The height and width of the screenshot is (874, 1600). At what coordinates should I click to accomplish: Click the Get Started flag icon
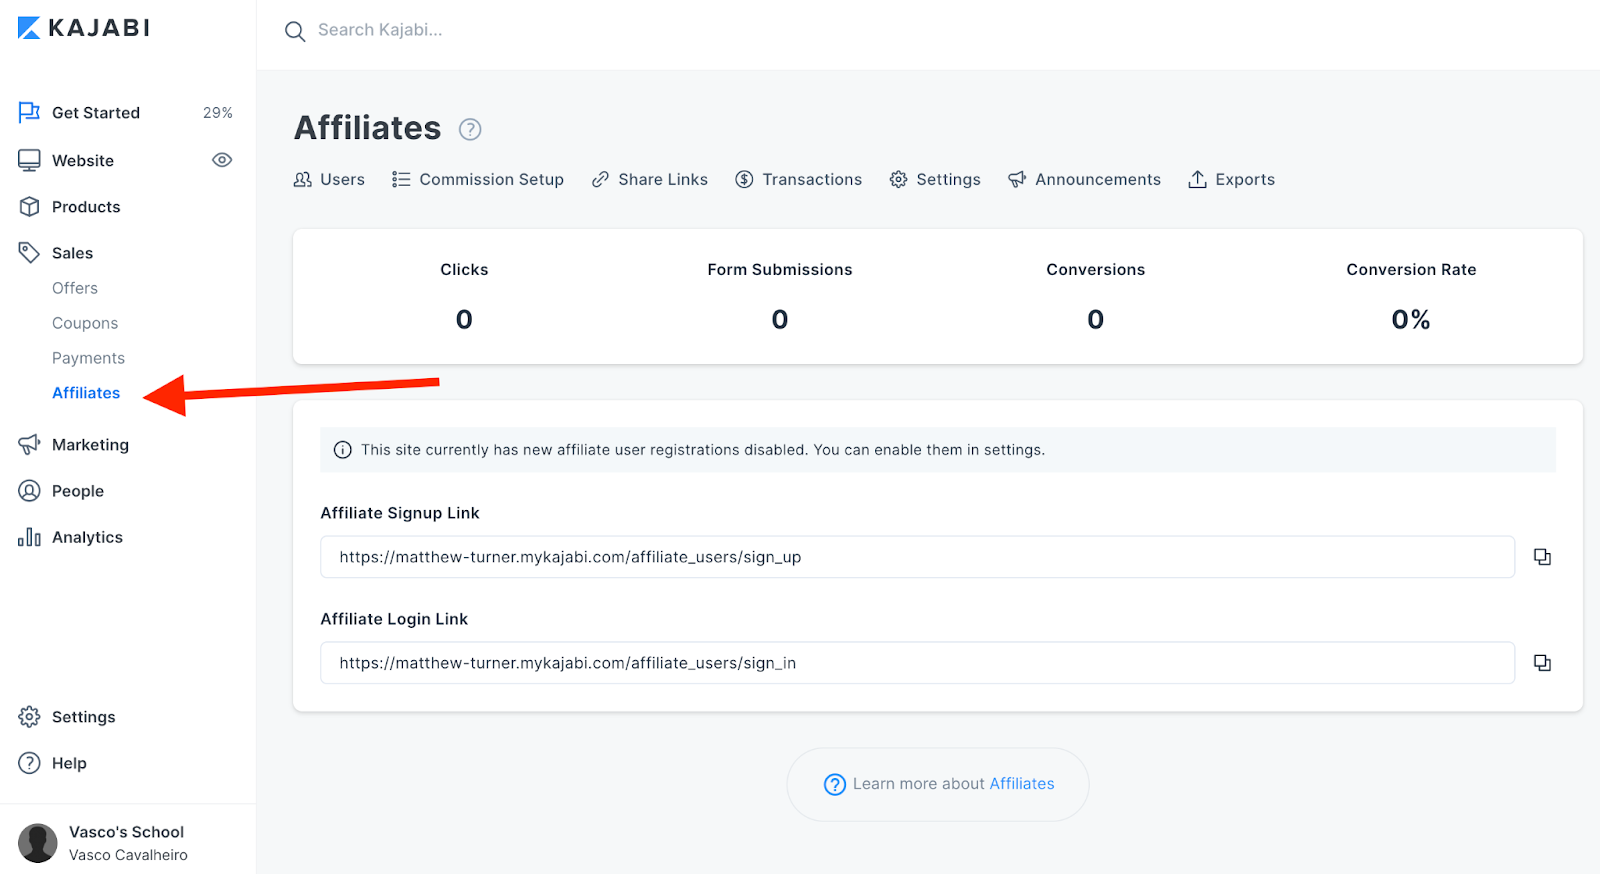tap(29, 112)
